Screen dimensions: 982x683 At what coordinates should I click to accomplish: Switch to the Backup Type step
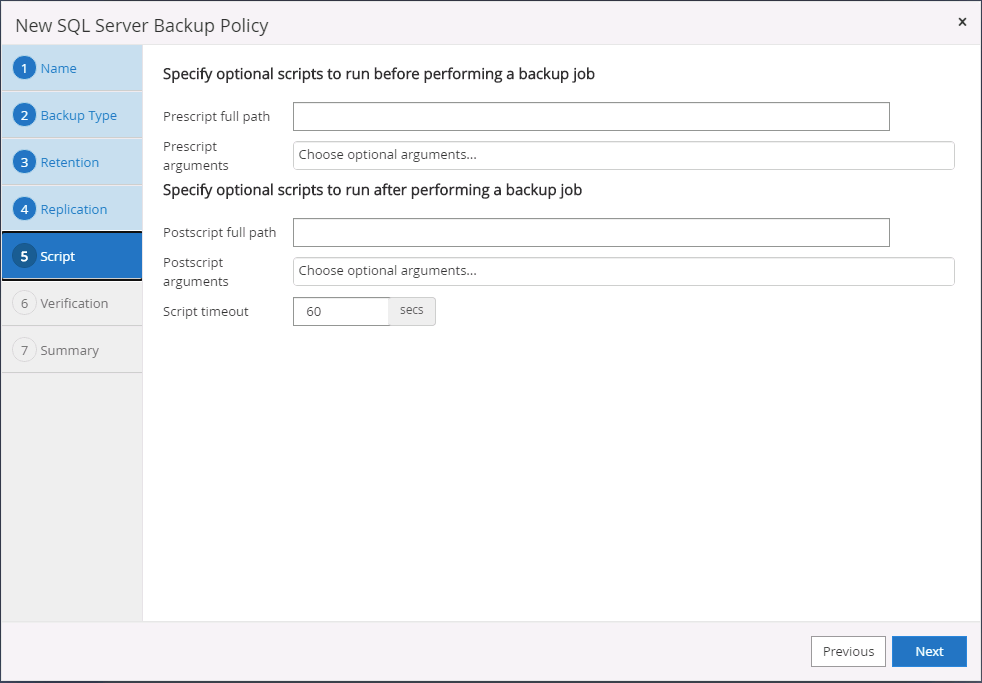point(78,116)
